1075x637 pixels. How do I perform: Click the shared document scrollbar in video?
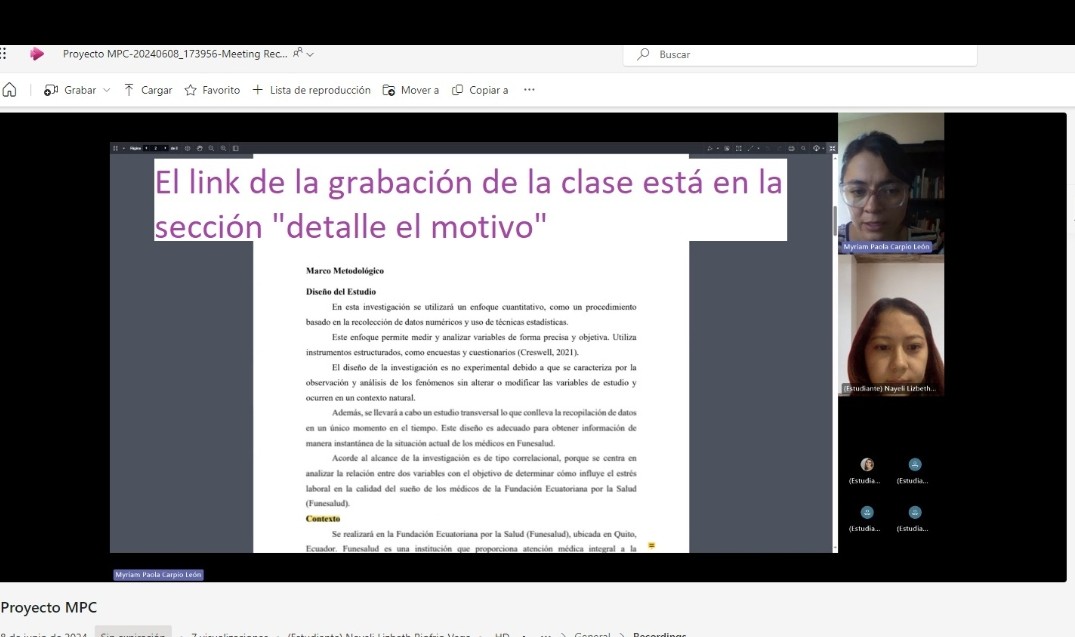834,220
